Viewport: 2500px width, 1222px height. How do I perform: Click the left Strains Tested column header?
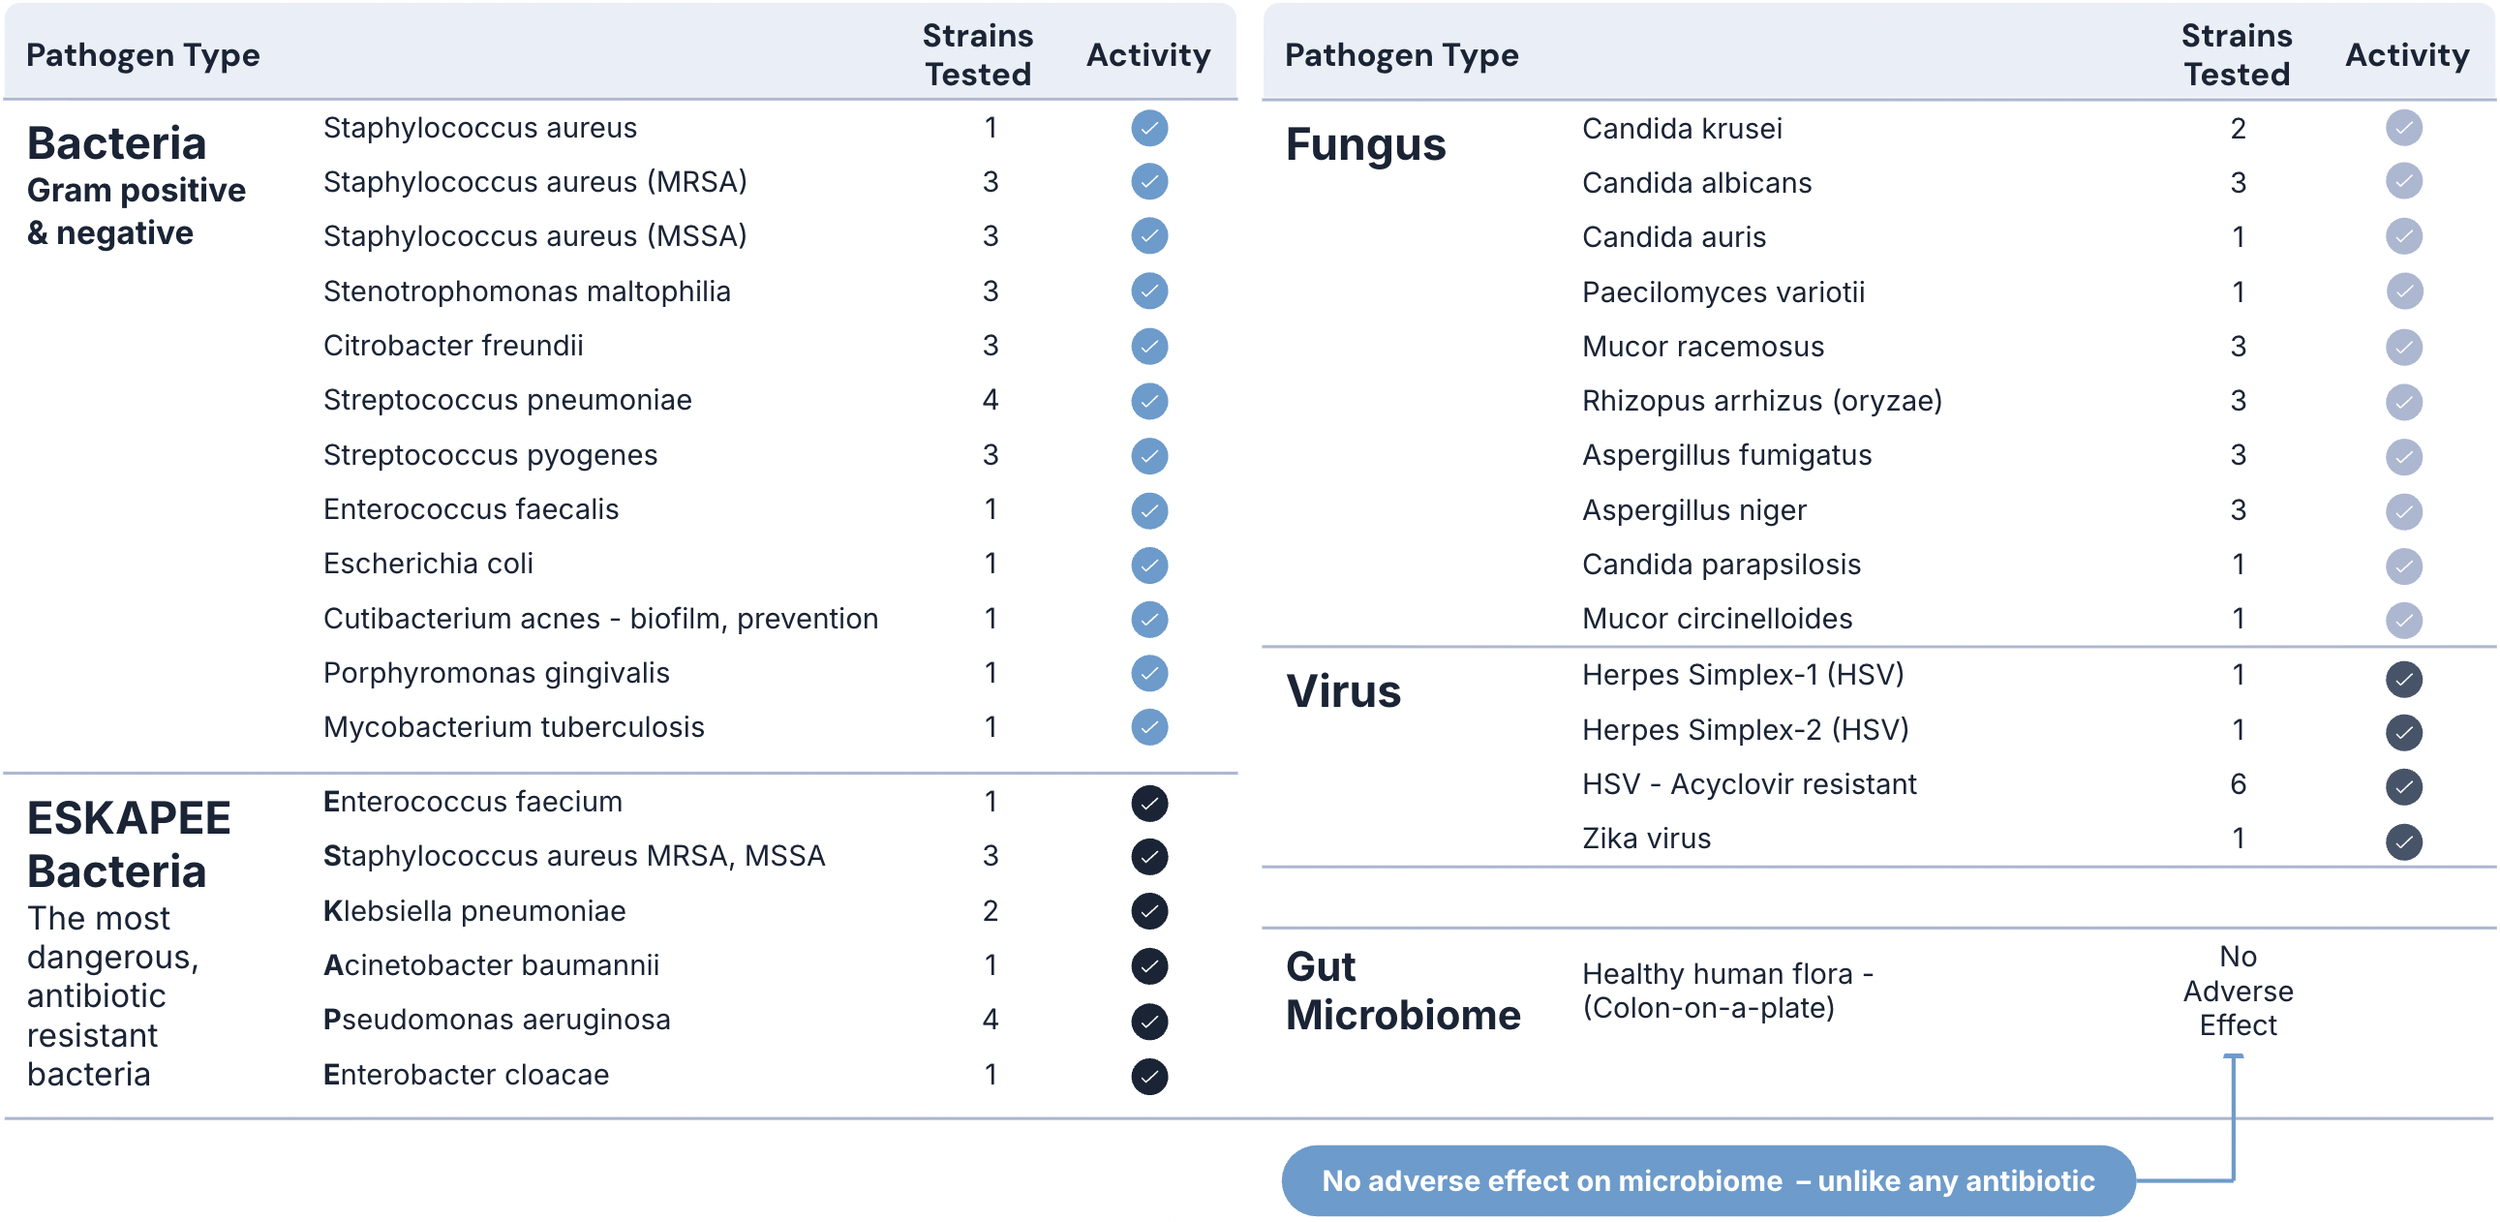pos(977,55)
